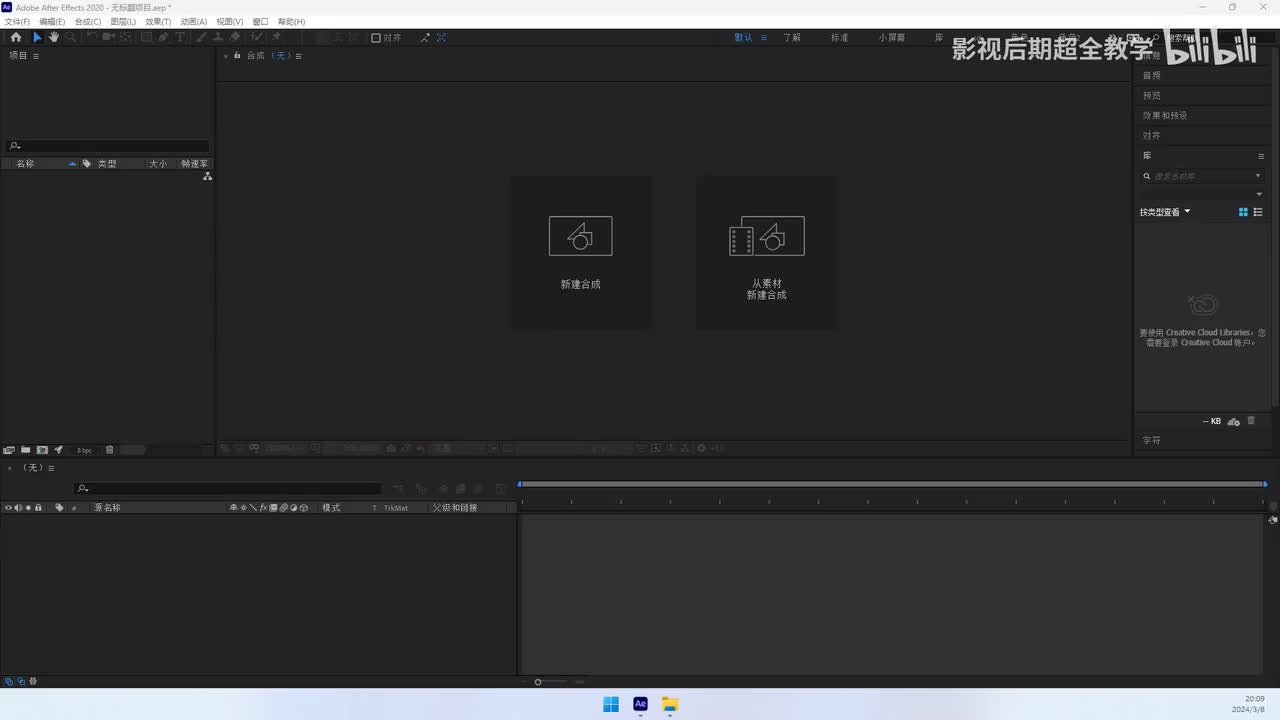The height and width of the screenshot is (720, 1280).
Task: Open File Explorer from the taskbar
Action: 670,704
